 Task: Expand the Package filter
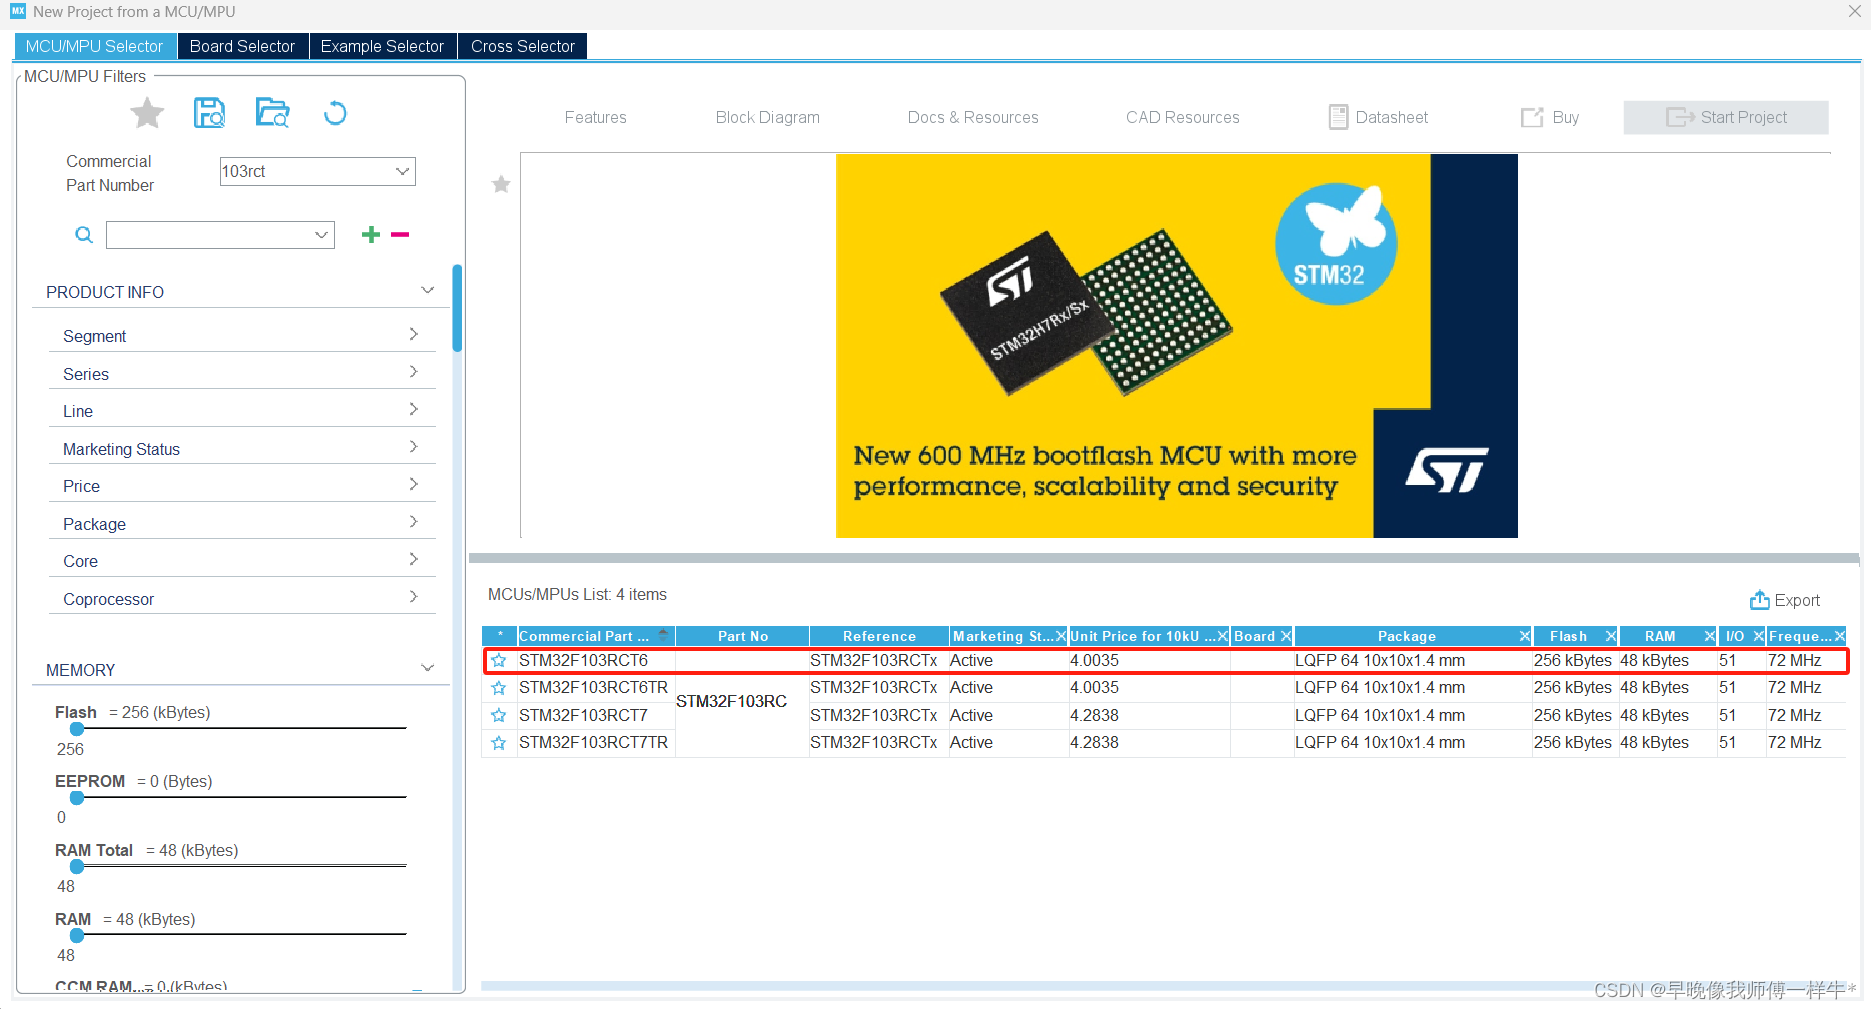pos(414,522)
